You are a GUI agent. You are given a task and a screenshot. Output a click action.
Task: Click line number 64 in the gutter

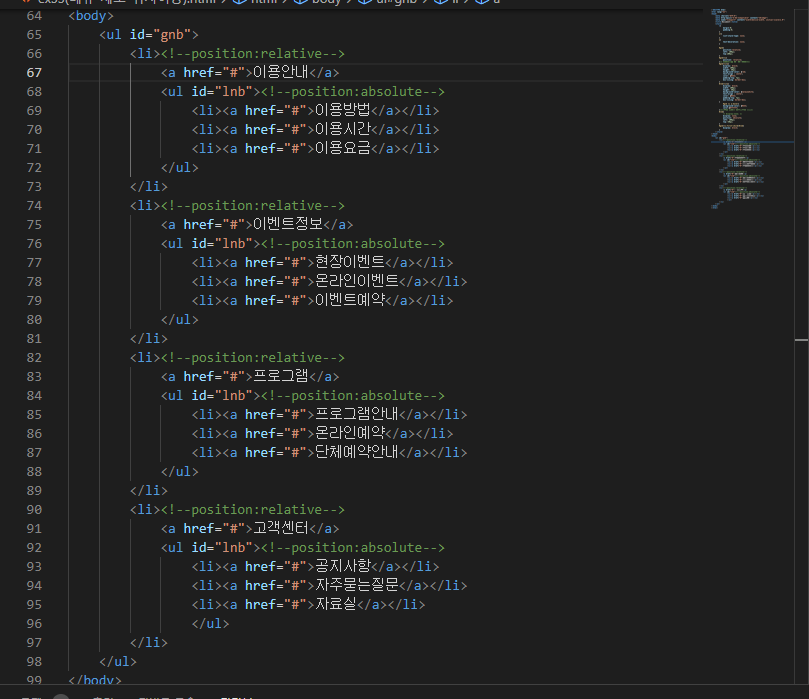tap(34, 16)
